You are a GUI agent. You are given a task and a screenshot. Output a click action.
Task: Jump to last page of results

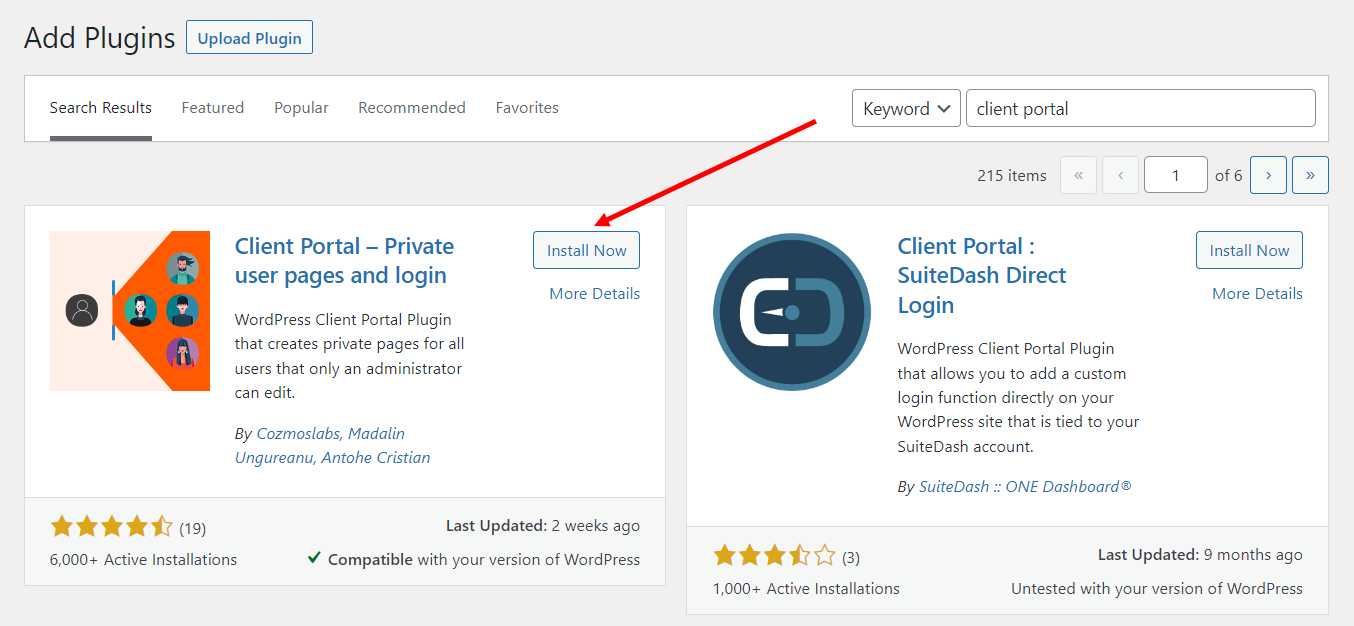[1310, 175]
